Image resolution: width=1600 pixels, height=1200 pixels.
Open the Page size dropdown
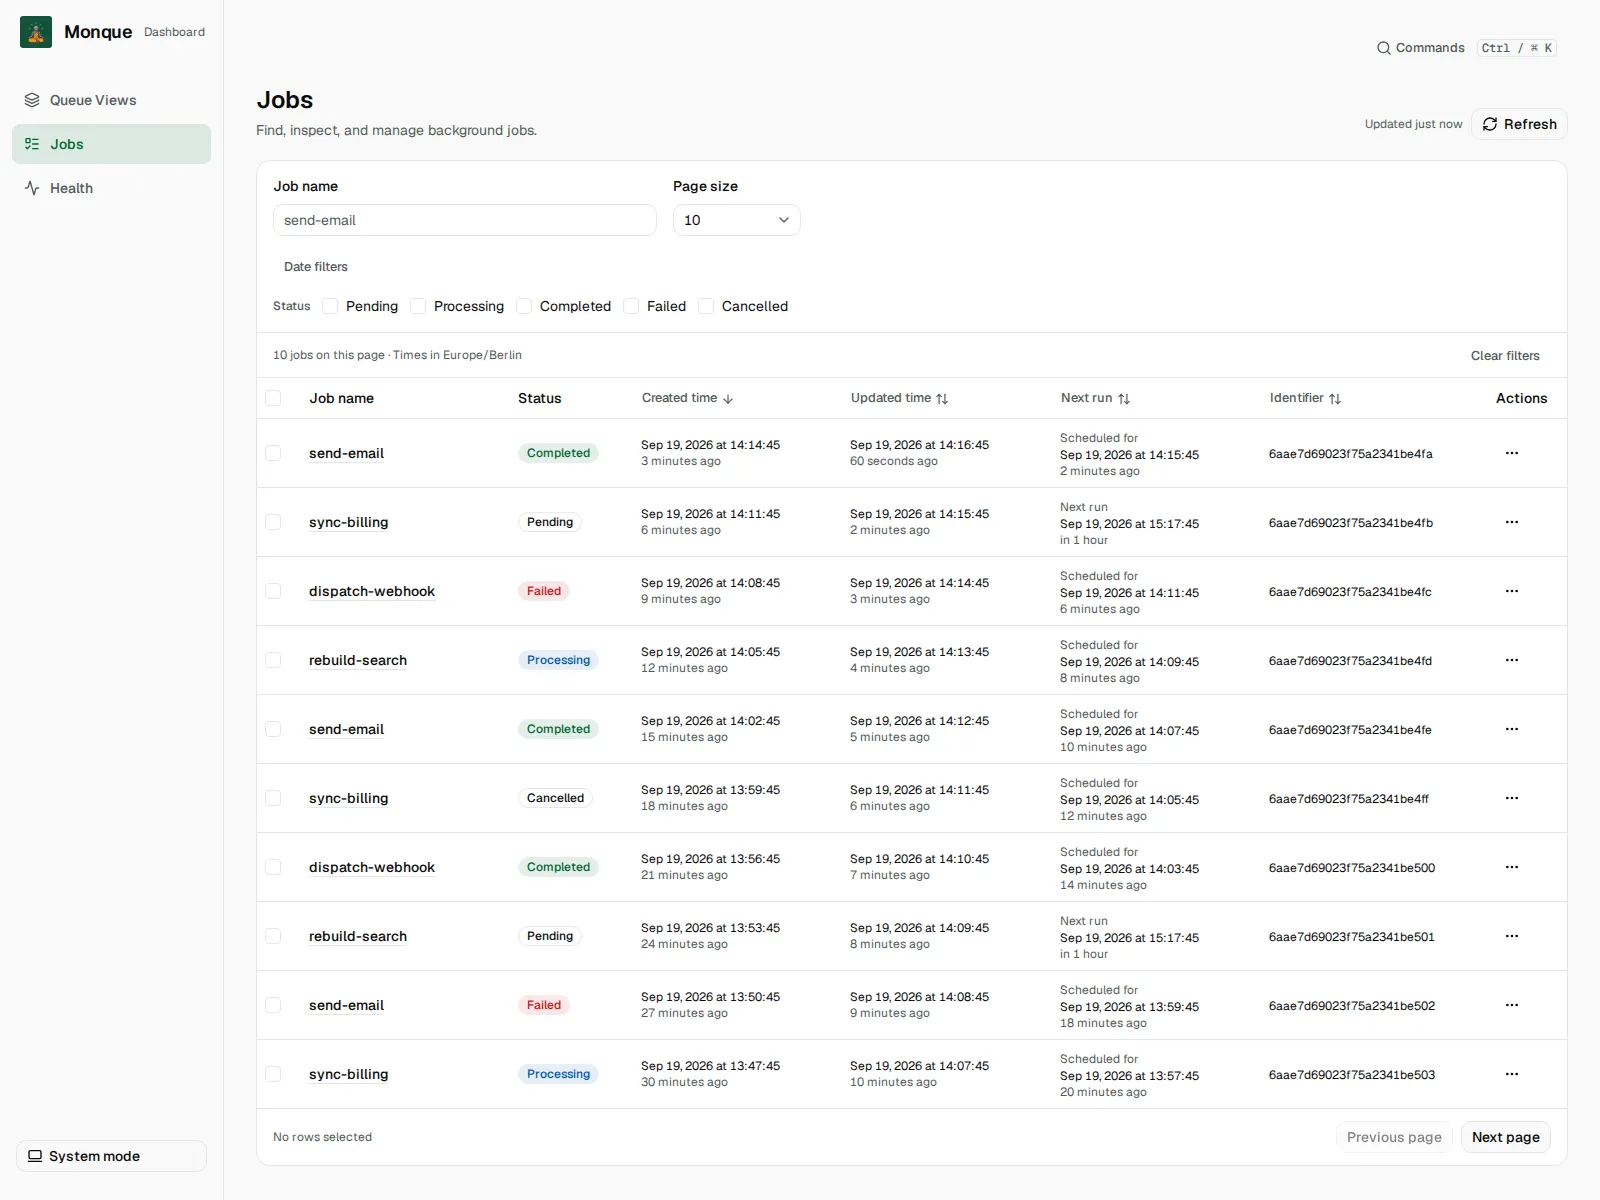736,220
